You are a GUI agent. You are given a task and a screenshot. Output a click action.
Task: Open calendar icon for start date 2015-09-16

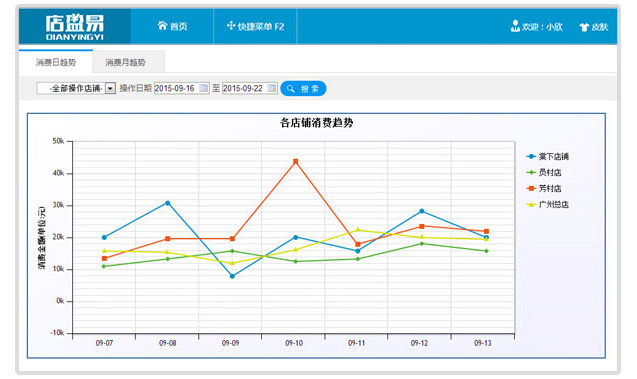(x=204, y=88)
